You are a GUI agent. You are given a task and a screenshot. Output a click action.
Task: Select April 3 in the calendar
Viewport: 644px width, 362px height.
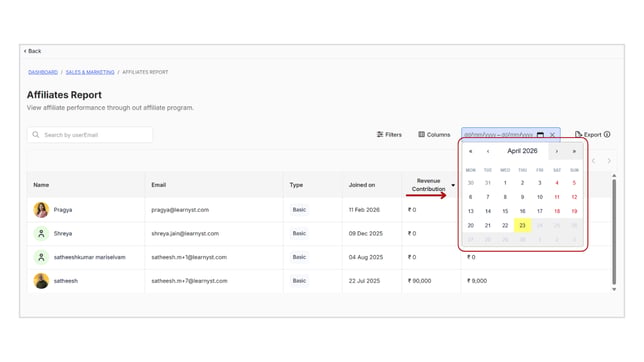click(540, 183)
